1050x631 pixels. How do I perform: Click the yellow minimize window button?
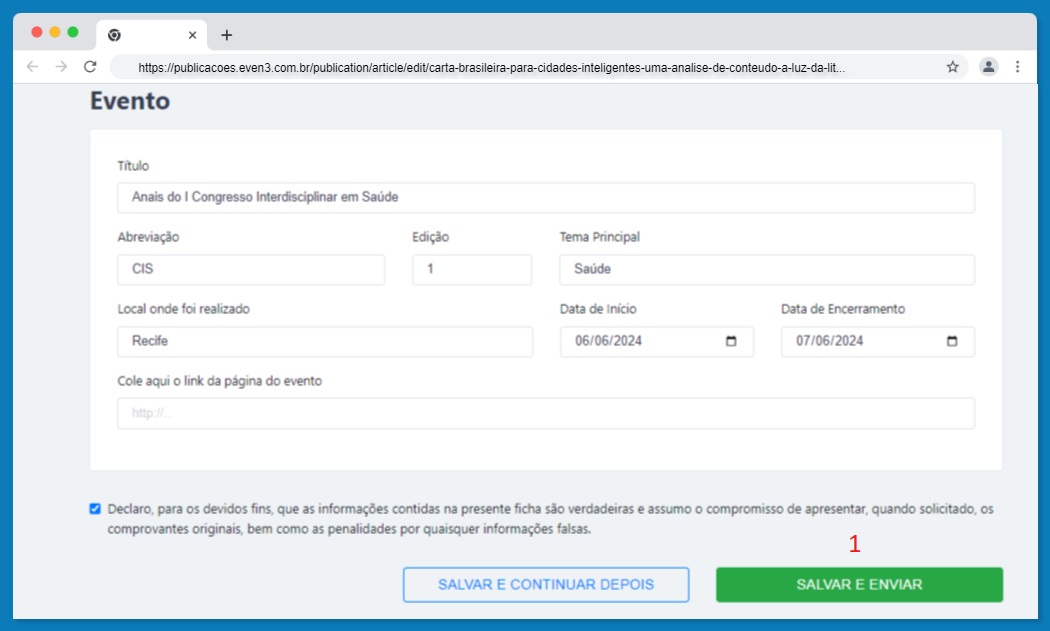(x=55, y=32)
